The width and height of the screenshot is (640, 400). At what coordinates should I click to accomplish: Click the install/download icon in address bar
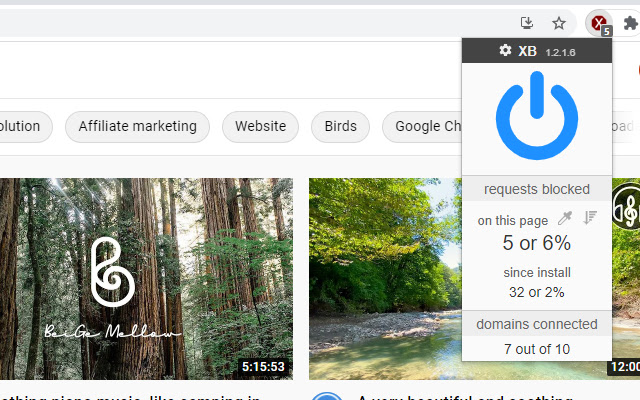click(527, 23)
